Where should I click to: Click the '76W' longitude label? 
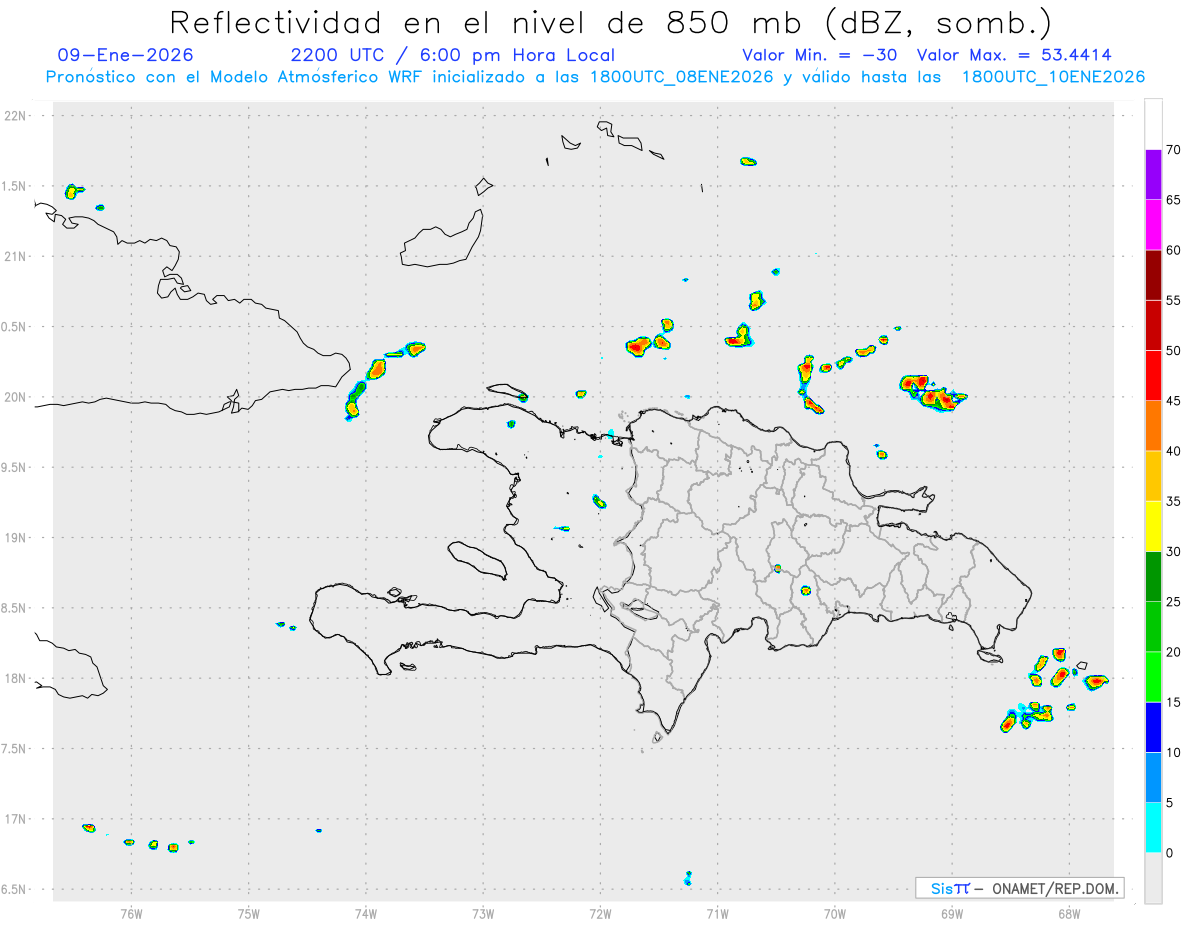point(131,913)
